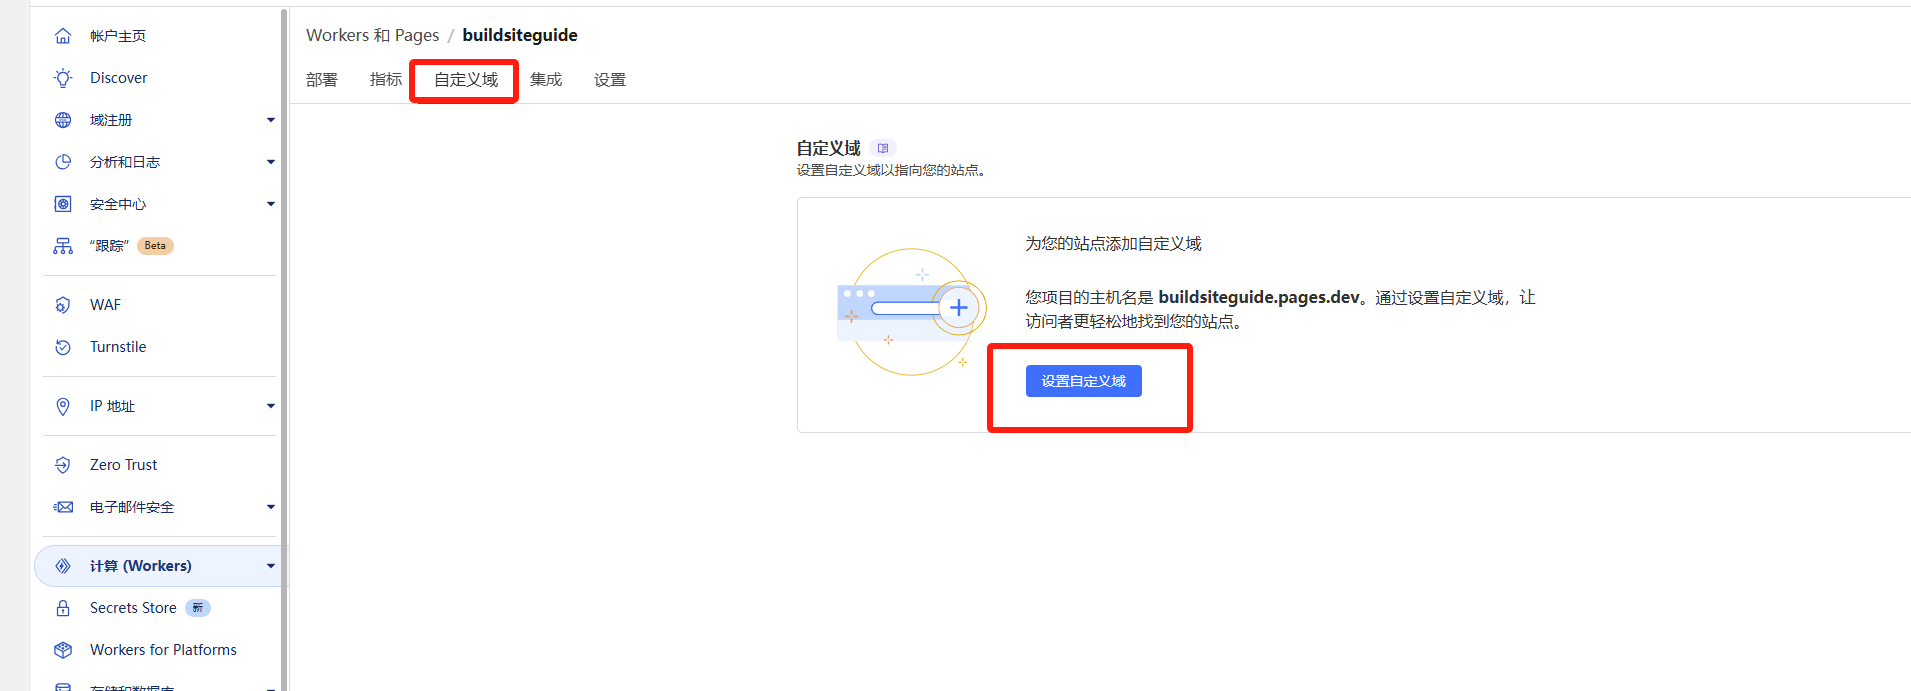This screenshot has height=691, width=1911.
Task: Expand the 域注册 dropdown arrow
Action: click(x=270, y=120)
